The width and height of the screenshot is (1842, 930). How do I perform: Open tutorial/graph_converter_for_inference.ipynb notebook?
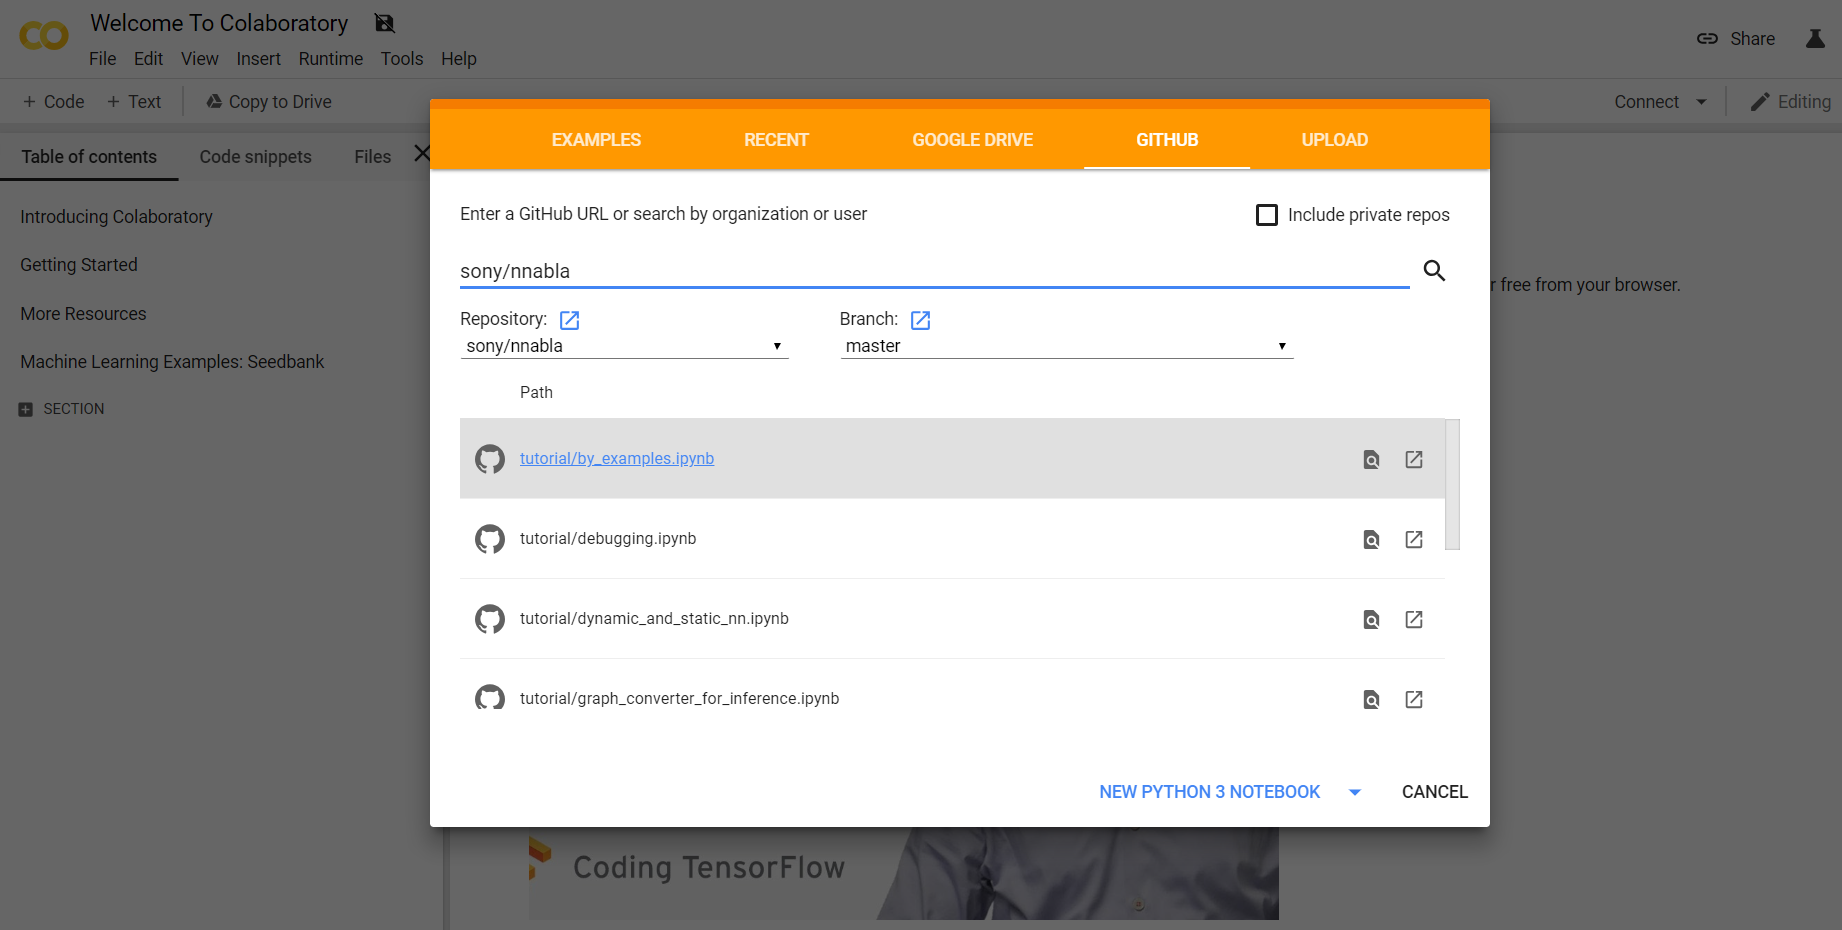click(679, 698)
